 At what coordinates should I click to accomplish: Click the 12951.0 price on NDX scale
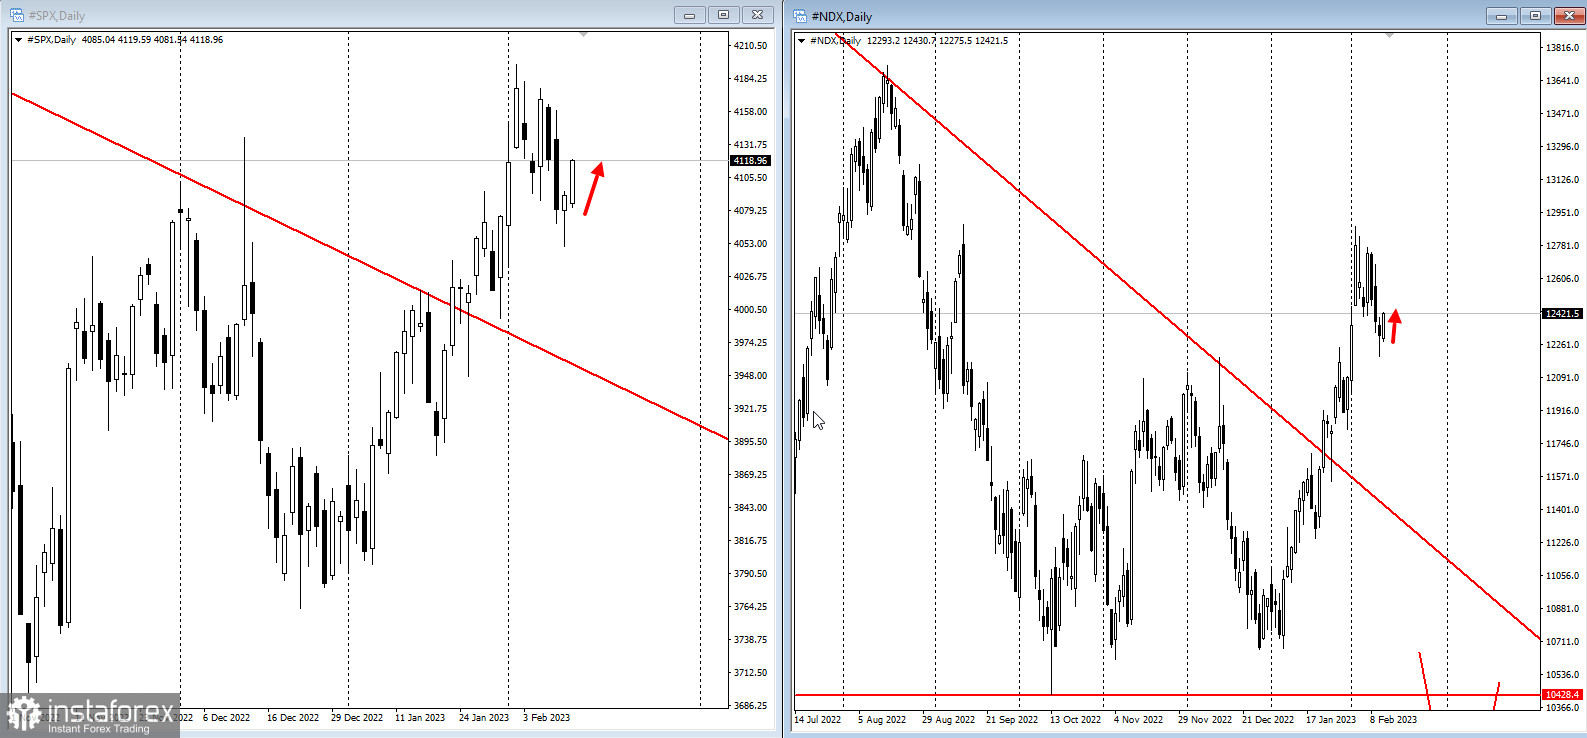click(x=1562, y=213)
